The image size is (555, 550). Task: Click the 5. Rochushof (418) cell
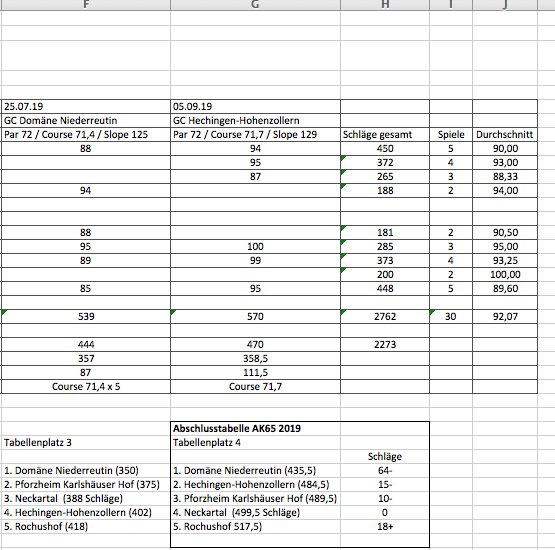click(86, 527)
